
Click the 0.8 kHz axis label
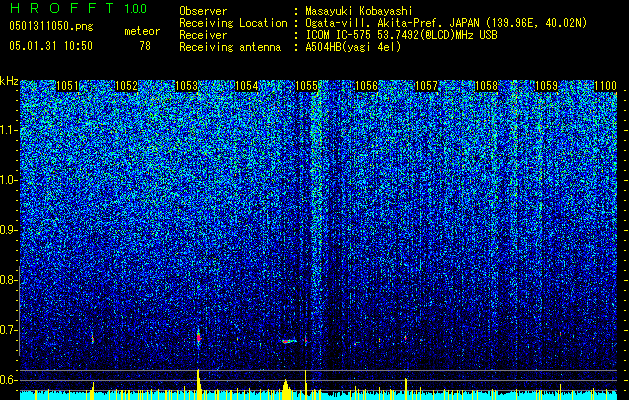pos(8,280)
